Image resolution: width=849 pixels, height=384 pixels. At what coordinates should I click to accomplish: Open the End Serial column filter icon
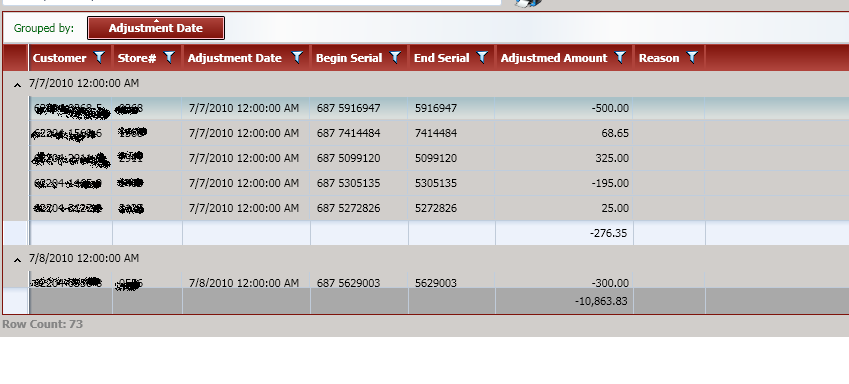[x=482, y=57]
